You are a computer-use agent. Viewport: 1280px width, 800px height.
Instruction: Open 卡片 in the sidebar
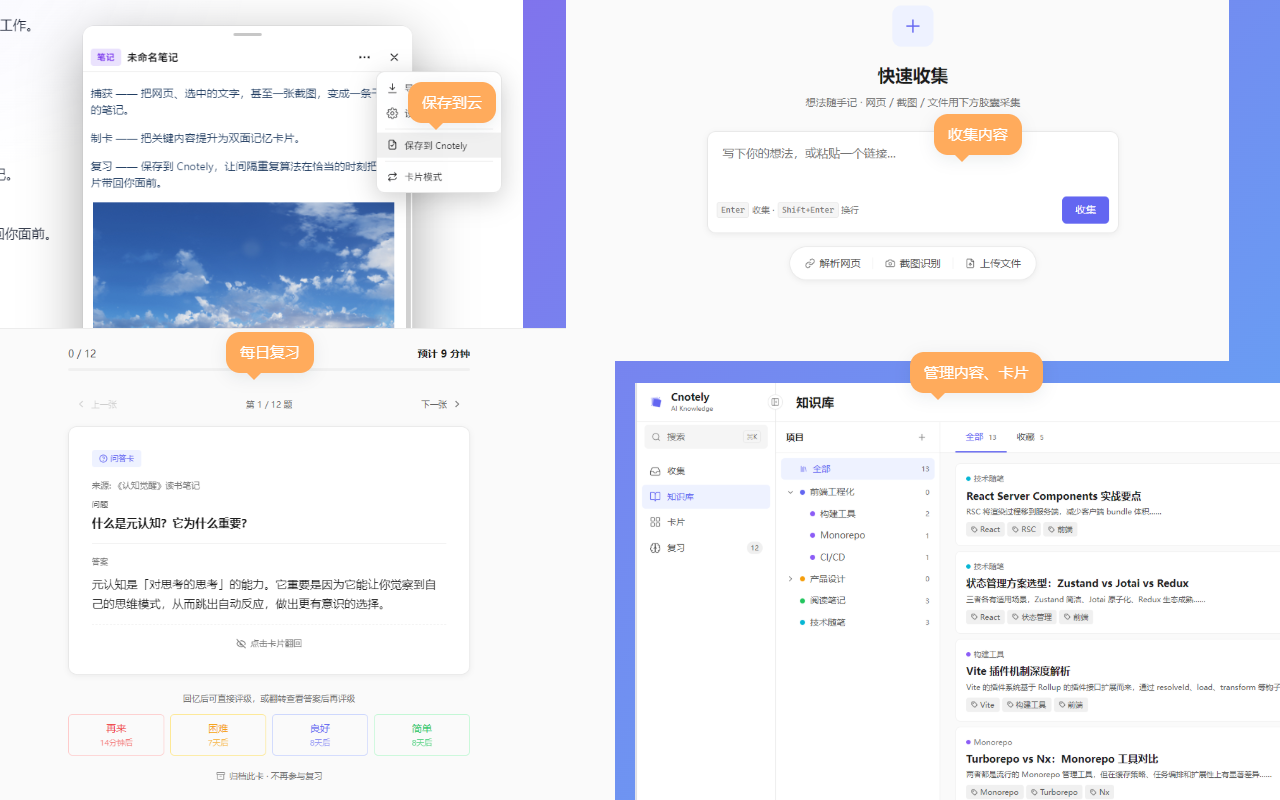(705, 522)
